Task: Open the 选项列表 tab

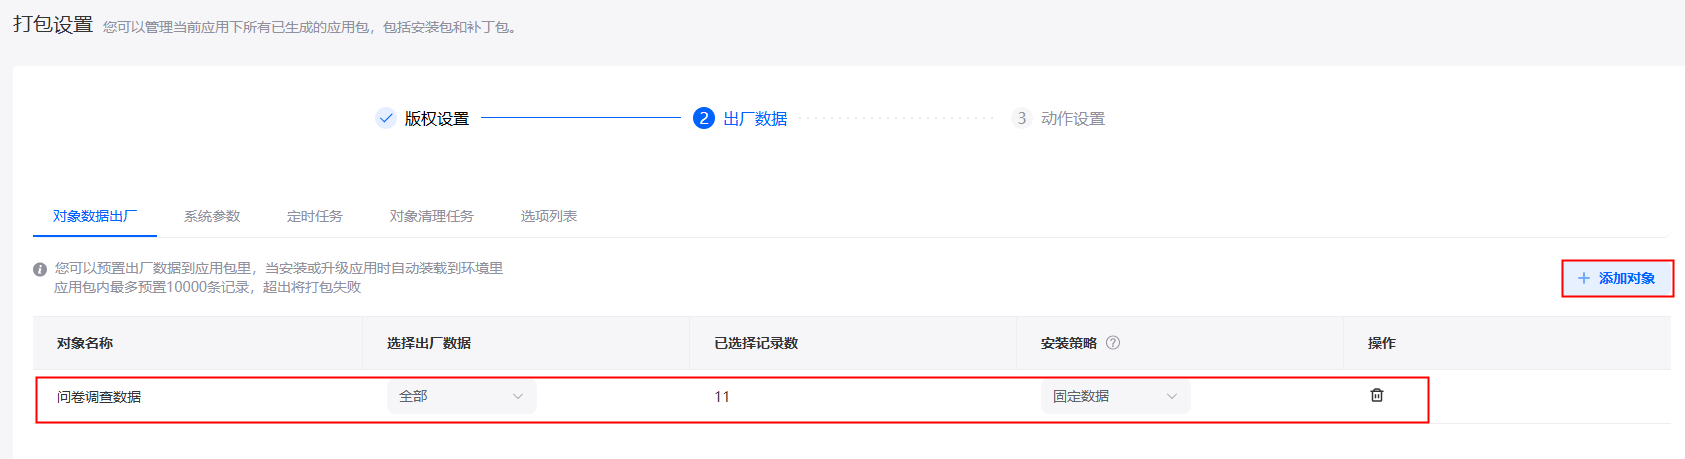Action: tap(549, 216)
